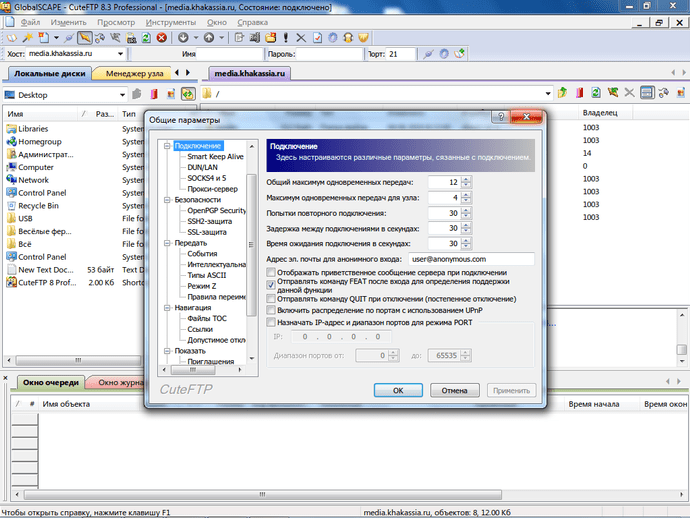Viewport: 690px width, 518px height.
Task: Click the Пароль input field
Action: (330, 54)
